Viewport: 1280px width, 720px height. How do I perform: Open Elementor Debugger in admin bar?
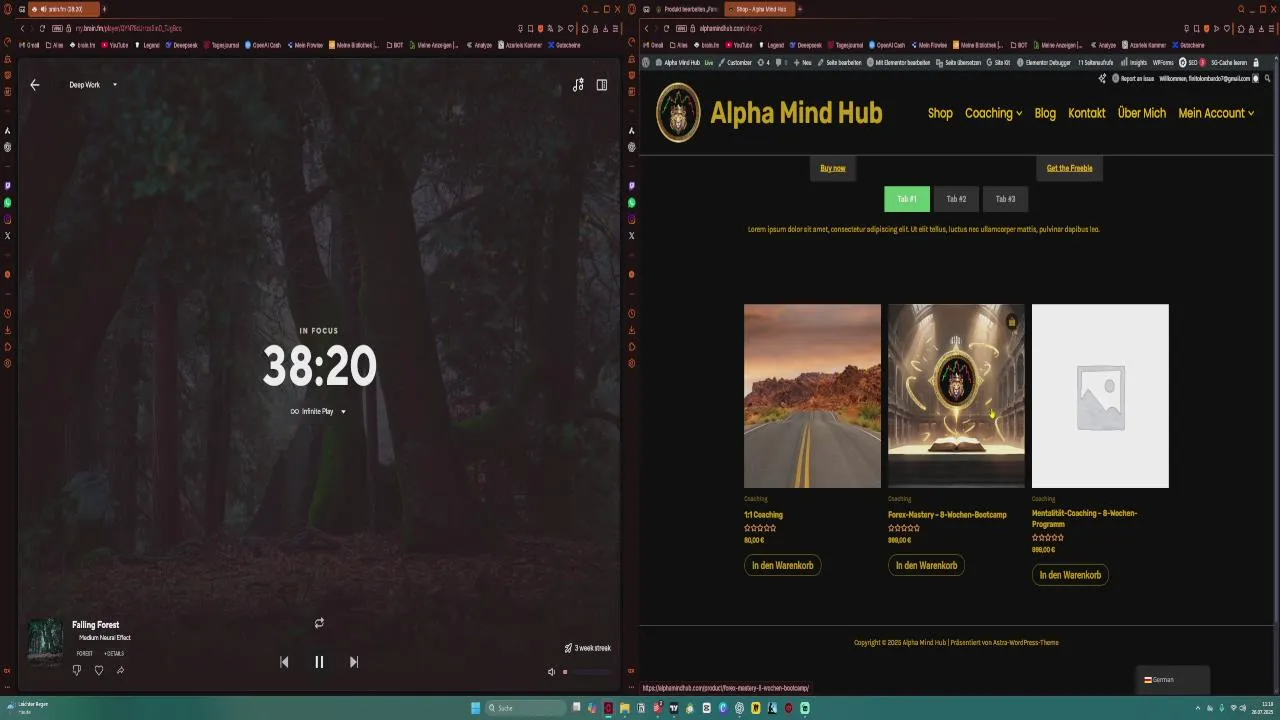tap(1042, 62)
